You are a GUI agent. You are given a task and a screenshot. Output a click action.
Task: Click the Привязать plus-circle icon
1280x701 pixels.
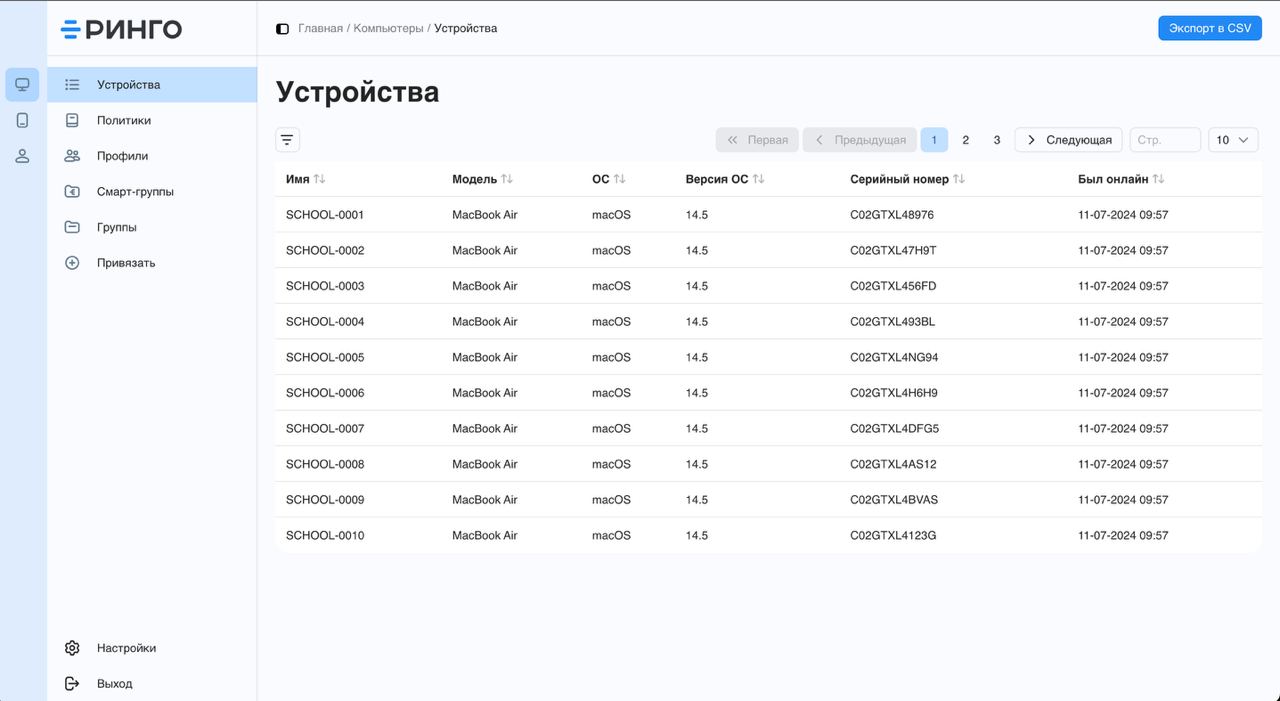pyautogui.click(x=71, y=262)
